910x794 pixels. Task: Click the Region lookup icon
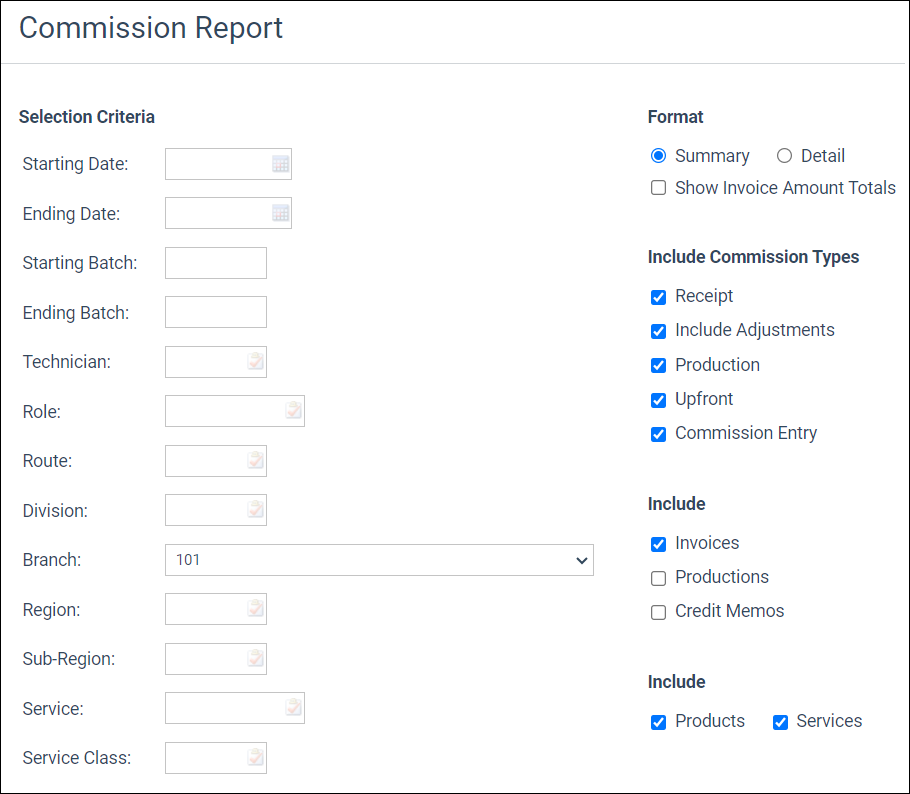pyautogui.click(x=256, y=609)
